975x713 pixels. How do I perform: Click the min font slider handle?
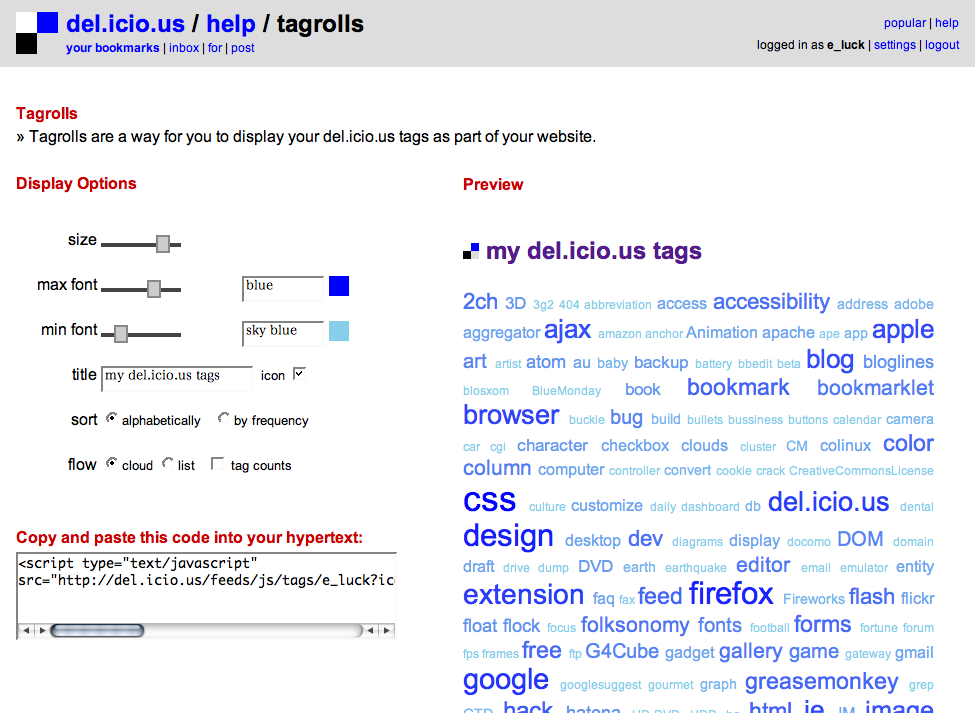(x=121, y=333)
